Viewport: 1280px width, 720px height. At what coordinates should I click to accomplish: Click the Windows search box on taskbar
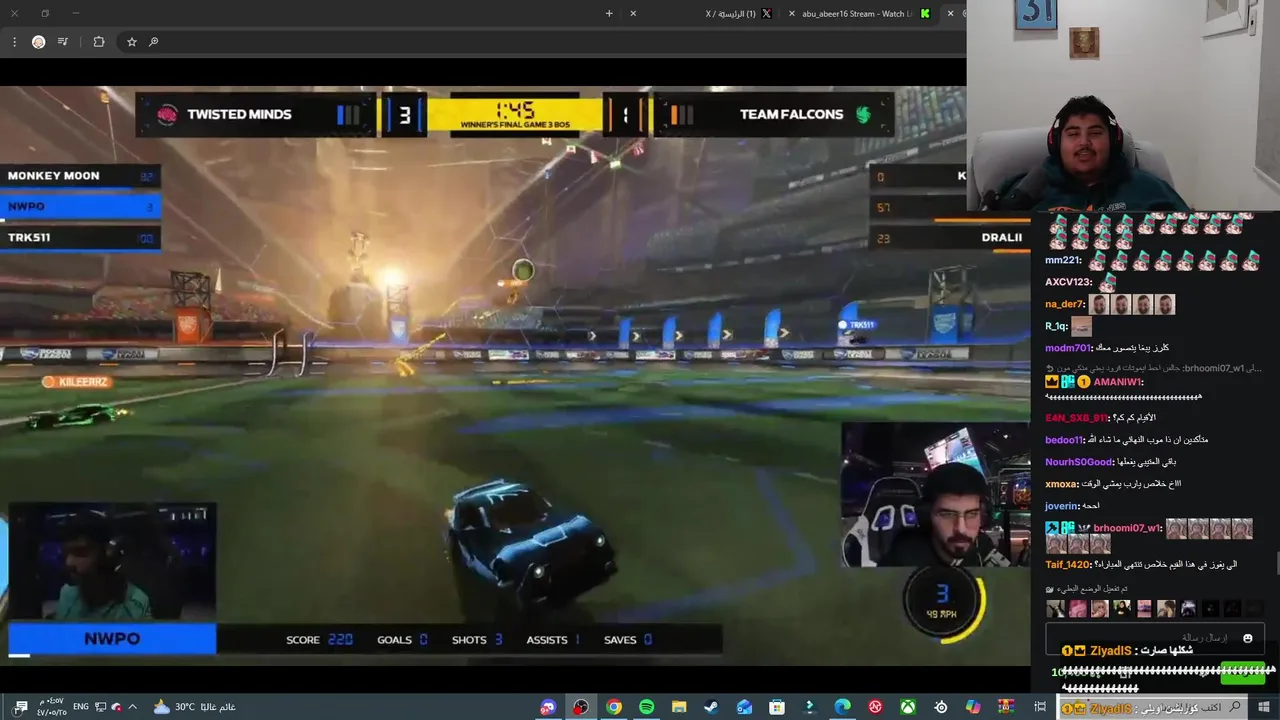pyautogui.click(x=1150, y=708)
